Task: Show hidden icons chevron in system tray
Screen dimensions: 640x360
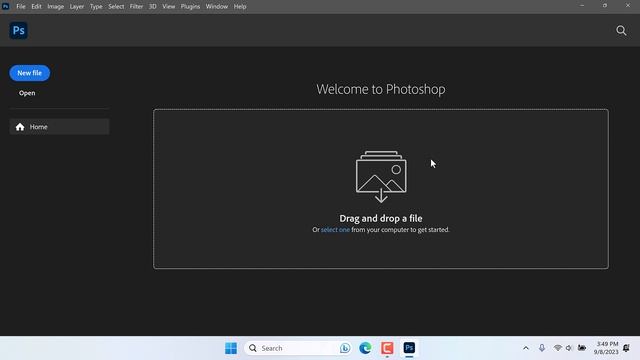Action: pos(526,348)
